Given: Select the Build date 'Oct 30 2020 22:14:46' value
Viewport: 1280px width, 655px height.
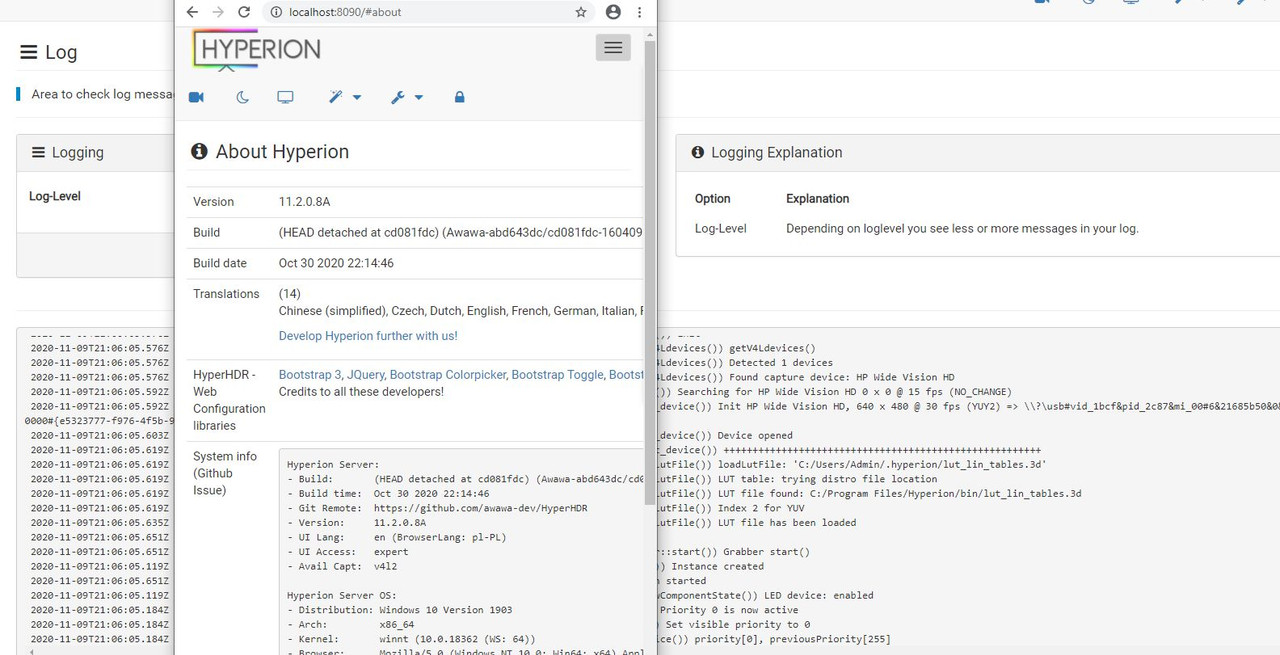Looking at the screenshot, I should coord(336,263).
